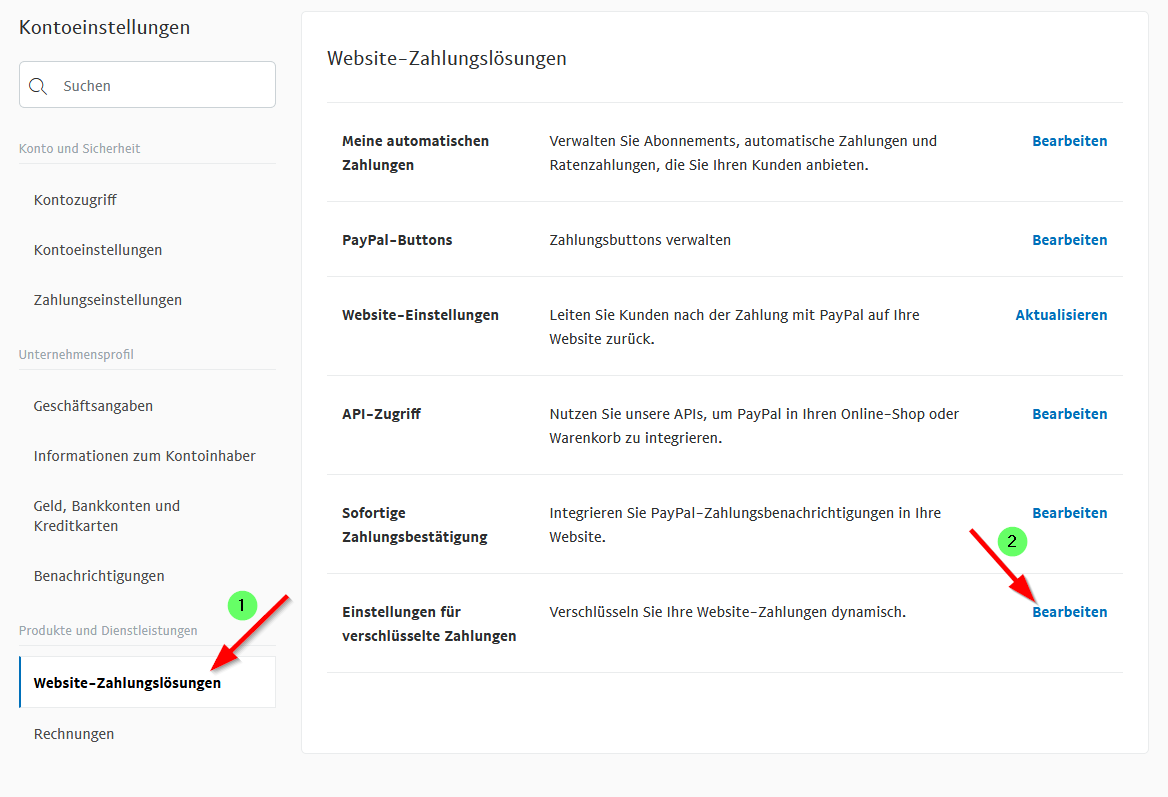
Task: Open Rechnungen in the sidebar
Action: [74, 734]
